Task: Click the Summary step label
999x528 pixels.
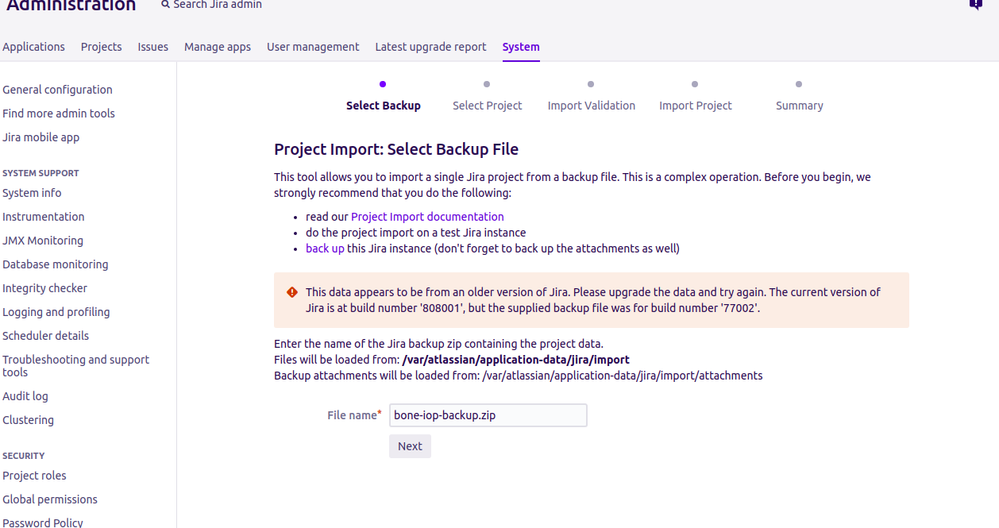Action: coord(799,106)
